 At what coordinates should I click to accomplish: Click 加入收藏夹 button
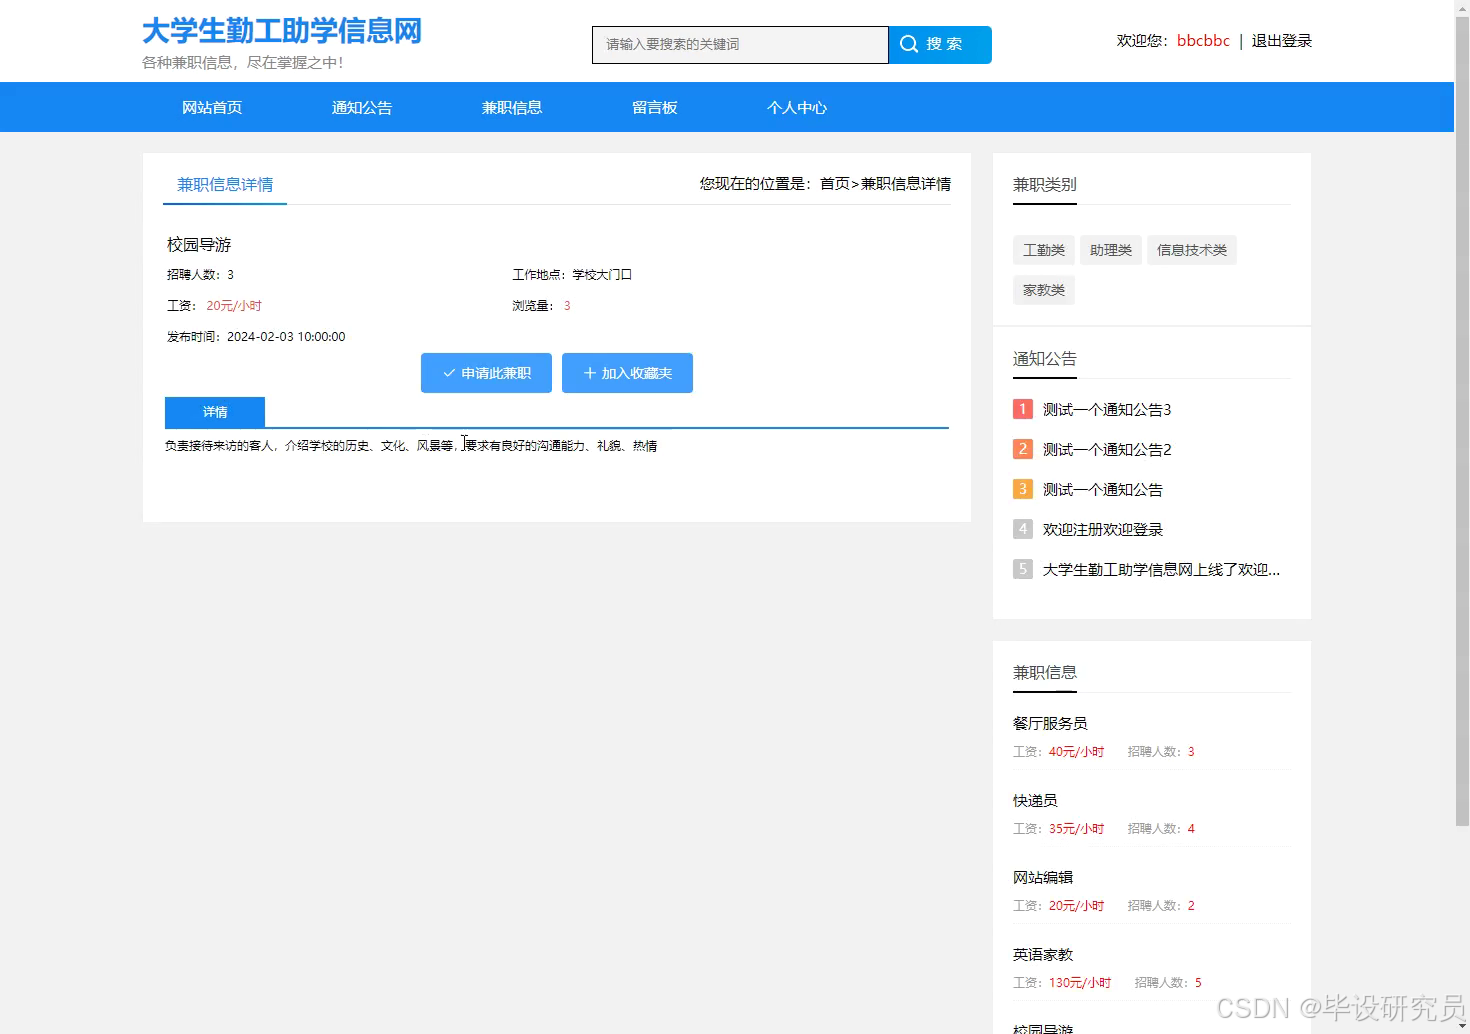pyautogui.click(x=627, y=373)
